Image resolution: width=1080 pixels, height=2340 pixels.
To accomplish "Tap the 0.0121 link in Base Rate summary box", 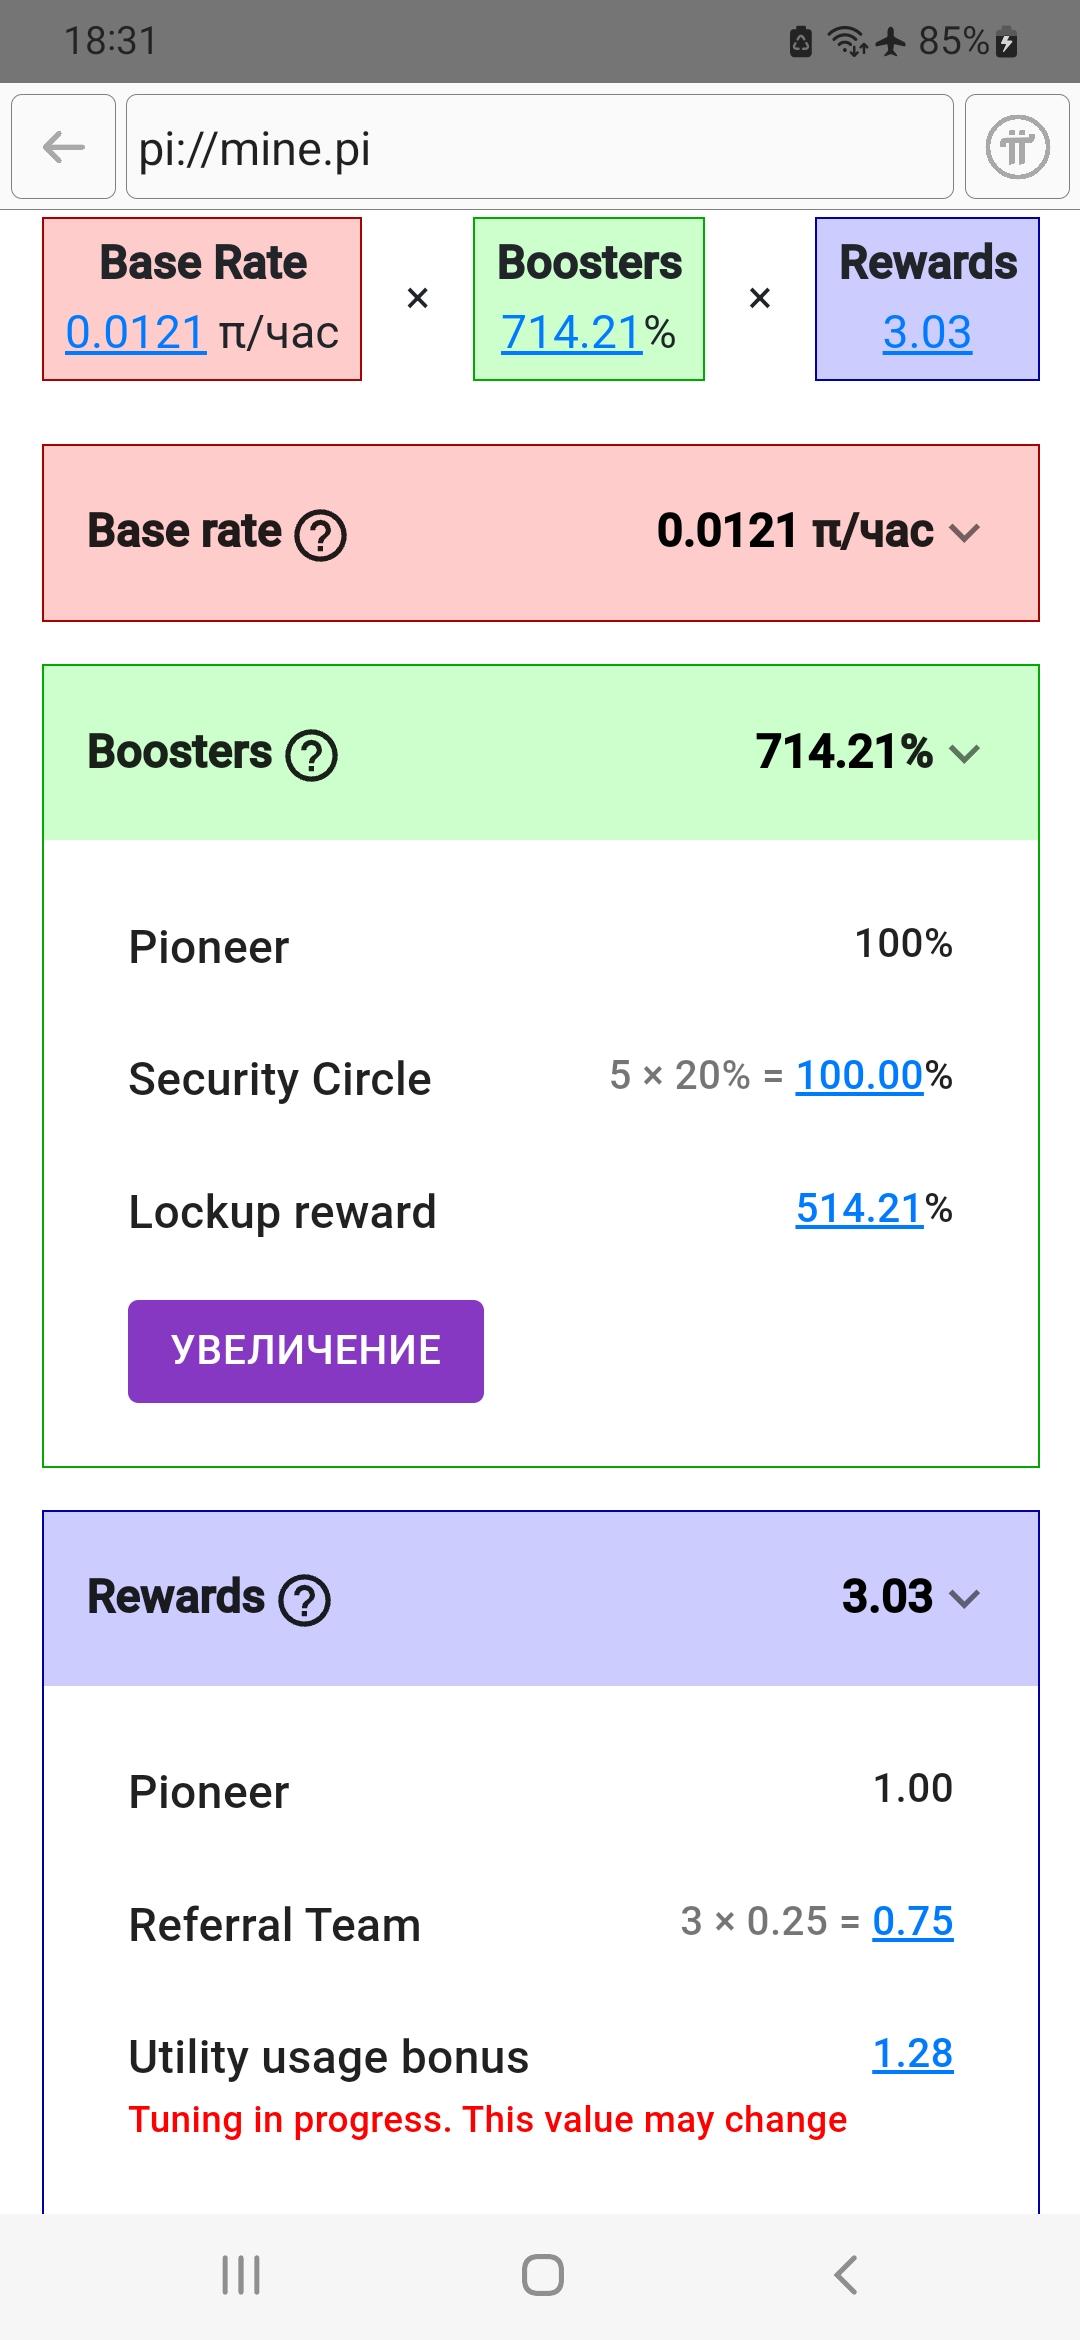I will tap(135, 332).
